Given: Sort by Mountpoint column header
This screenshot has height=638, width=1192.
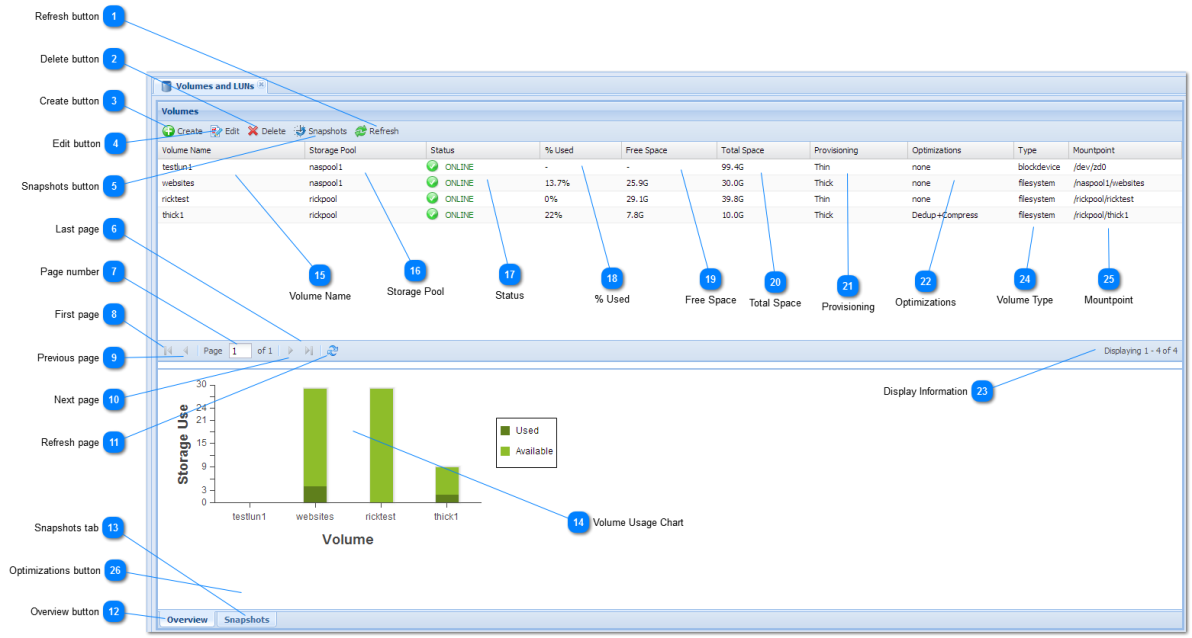Looking at the screenshot, I should [1126, 151].
